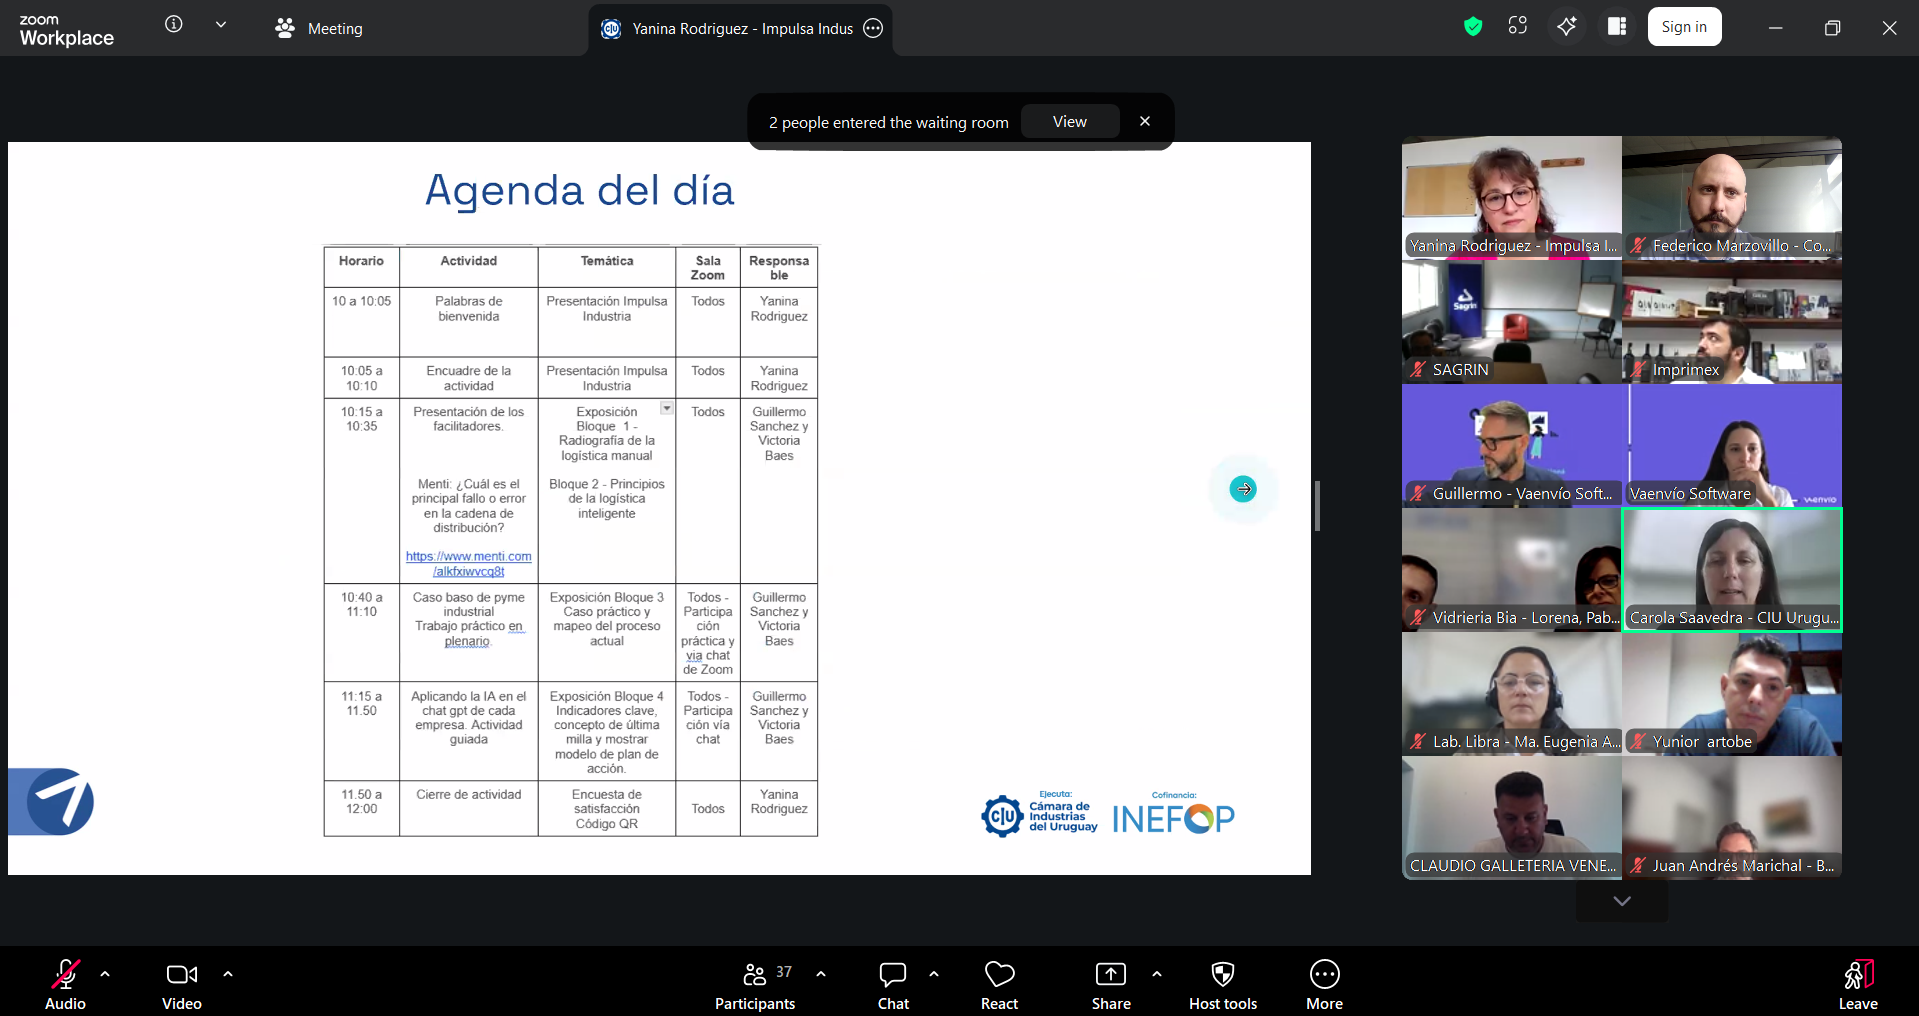The image size is (1919, 1016).
Task: Toggle the camera with Video button
Action: (182, 985)
